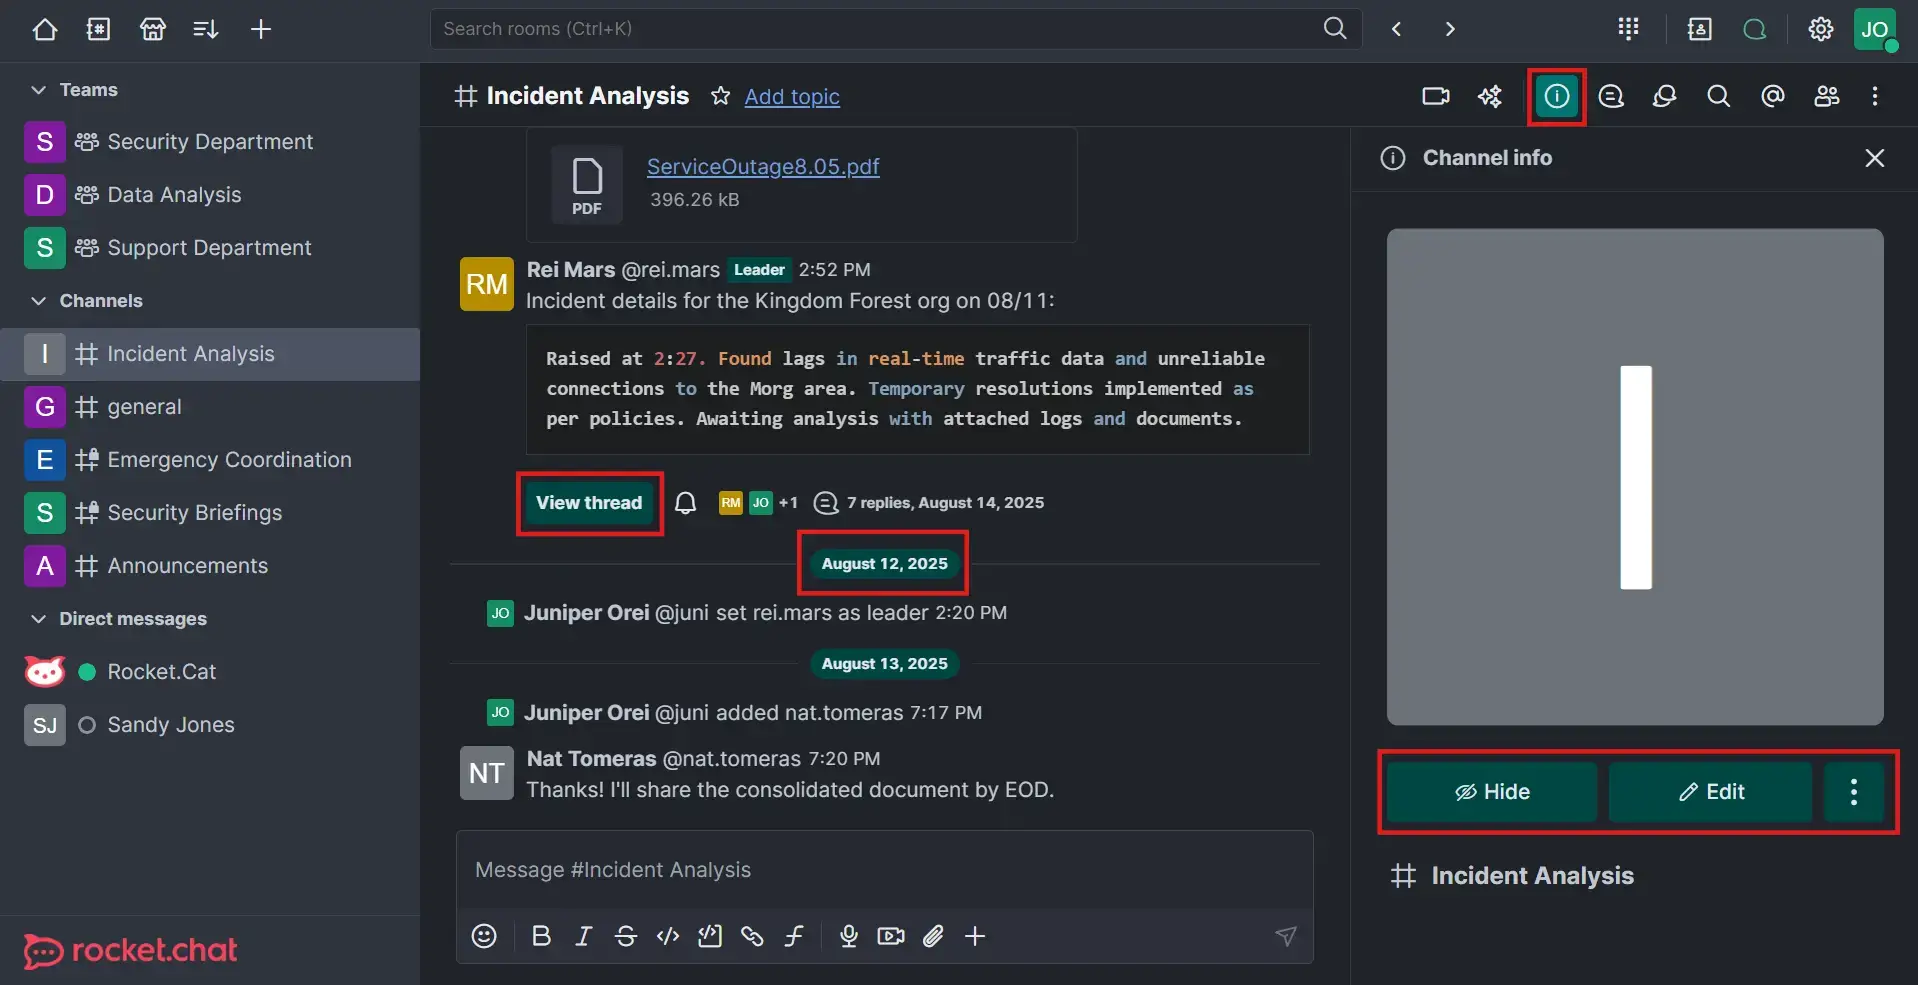
Task: Search messages in channel header
Action: pos(1719,96)
